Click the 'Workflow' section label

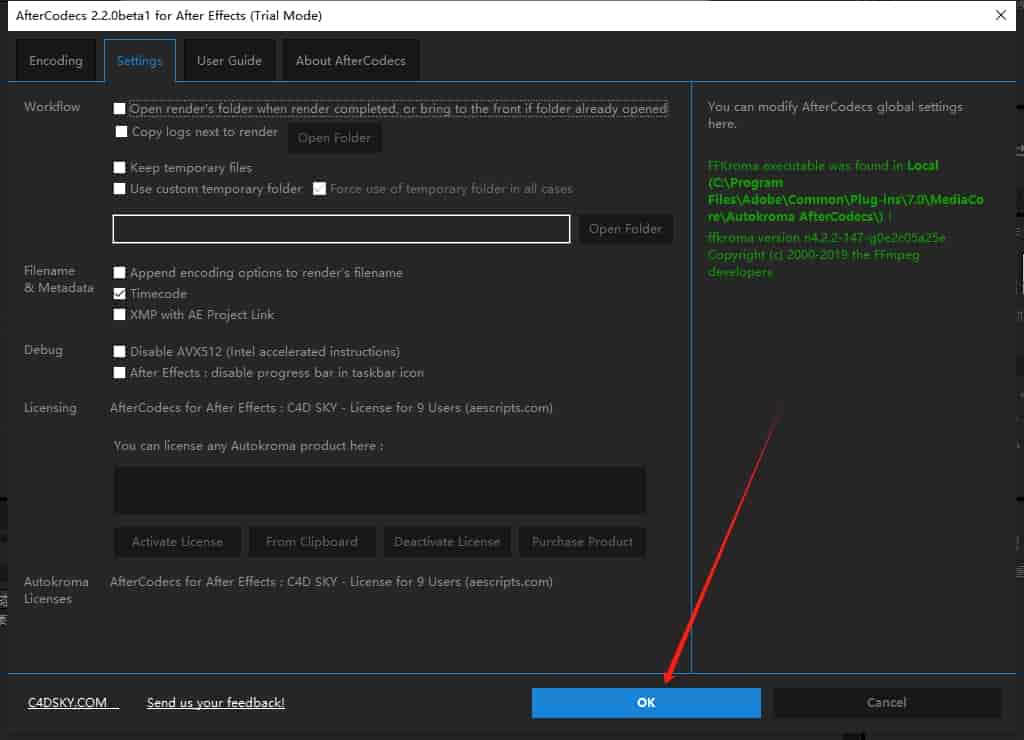52,106
